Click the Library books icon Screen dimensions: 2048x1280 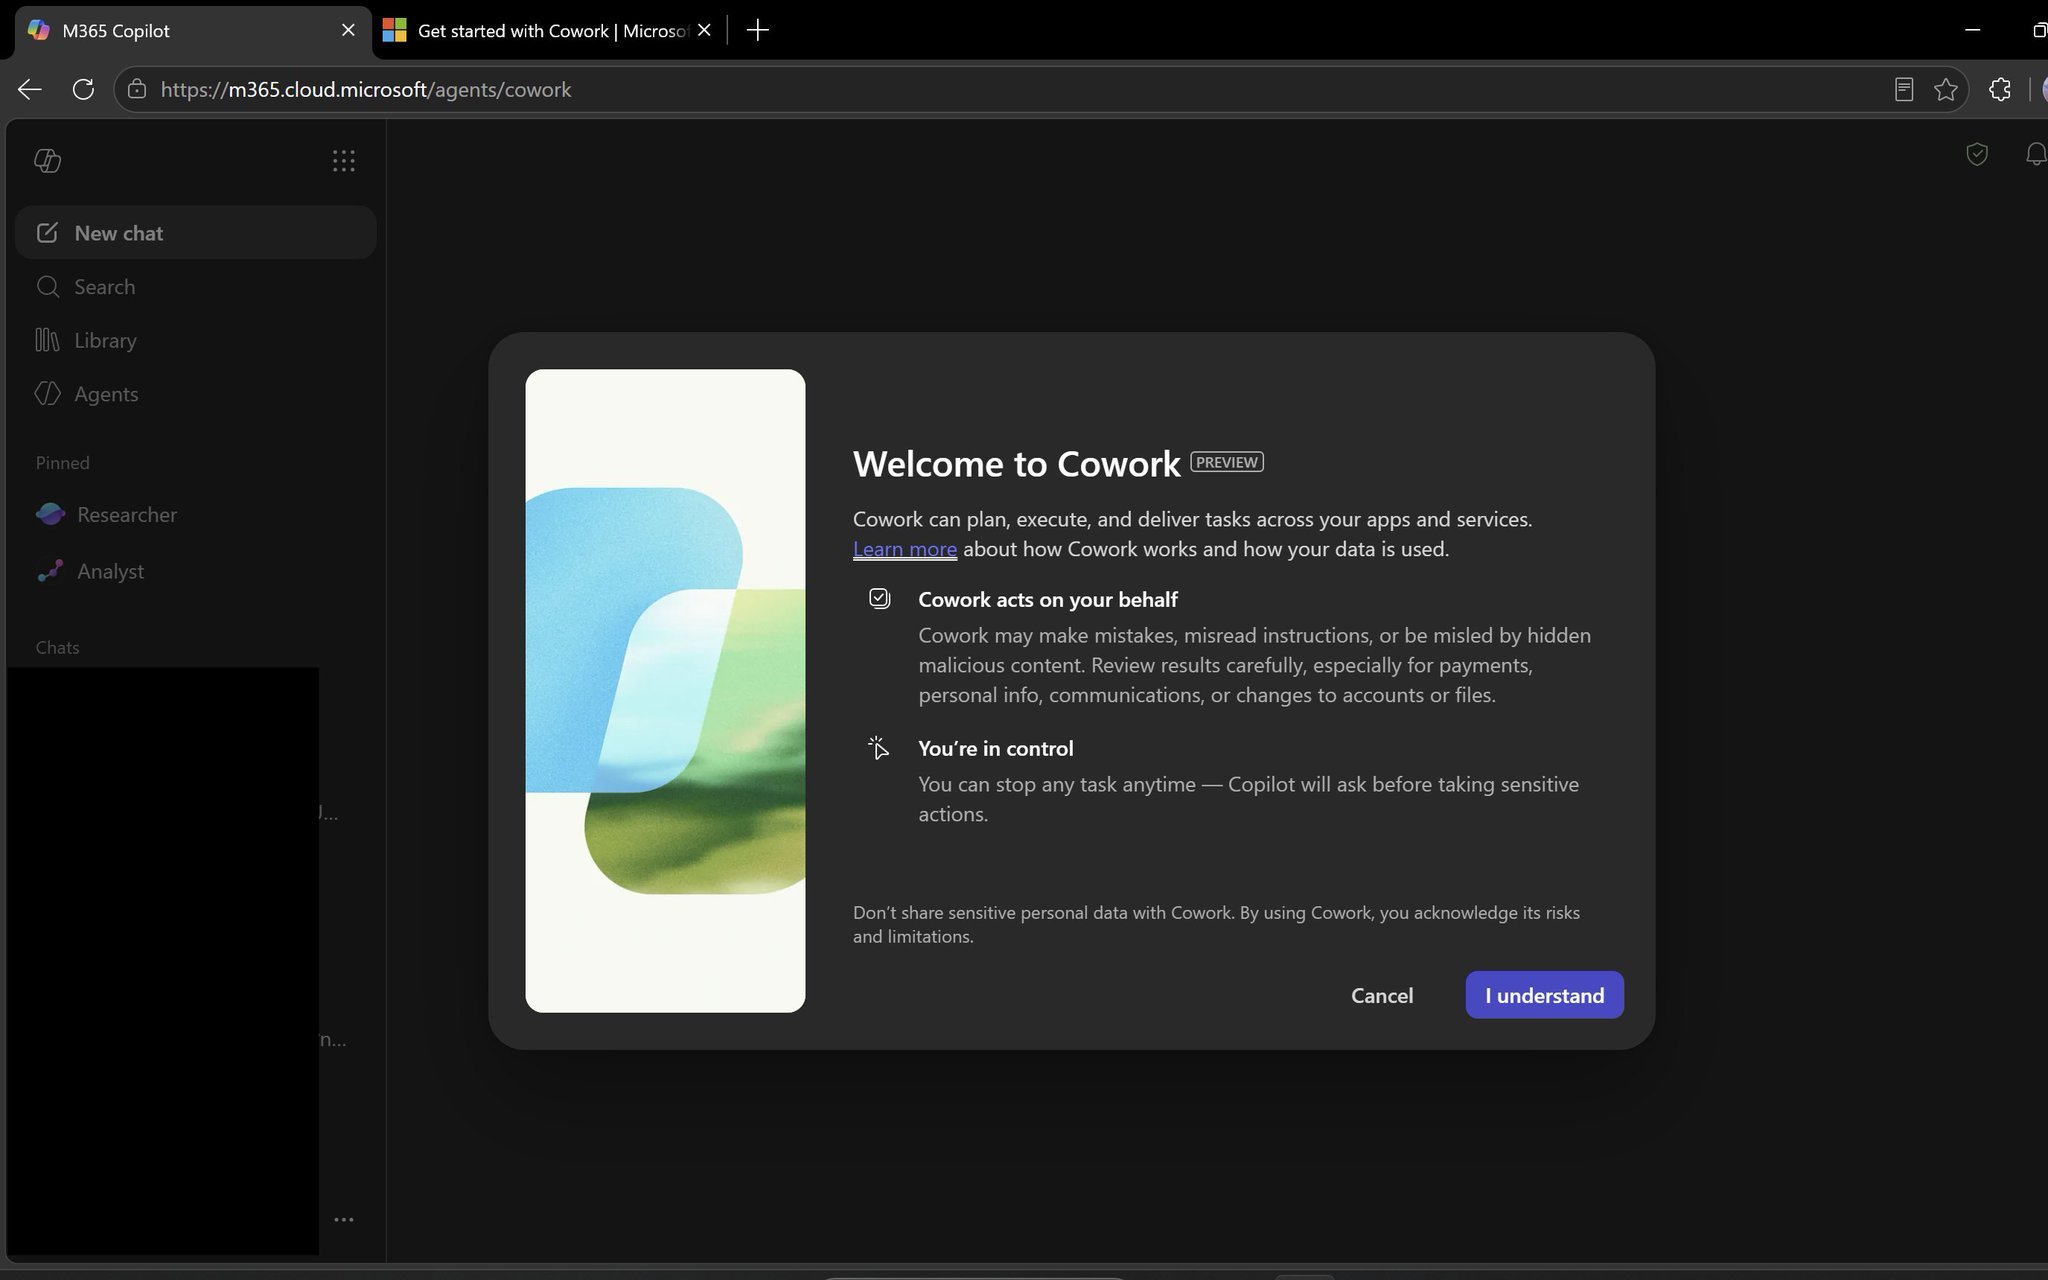point(47,340)
